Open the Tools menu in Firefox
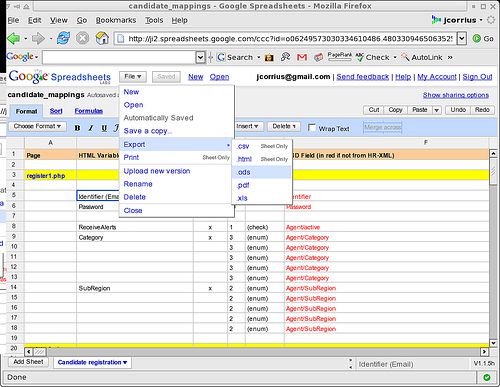 coord(154,20)
